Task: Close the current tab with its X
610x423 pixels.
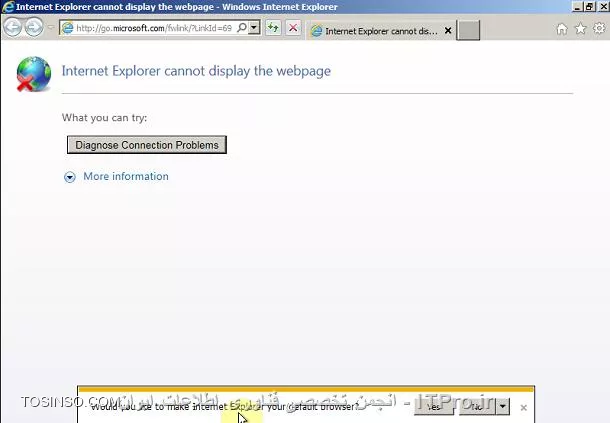Action: 448,31
